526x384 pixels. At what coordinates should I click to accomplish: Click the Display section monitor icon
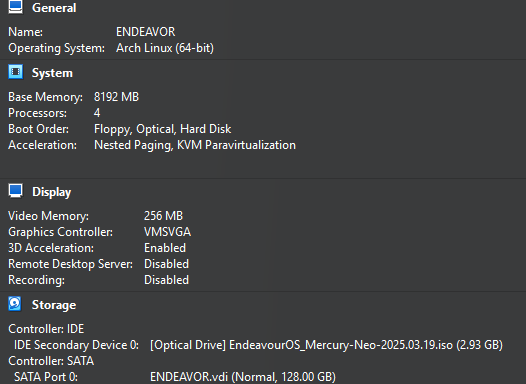click(x=15, y=191)
